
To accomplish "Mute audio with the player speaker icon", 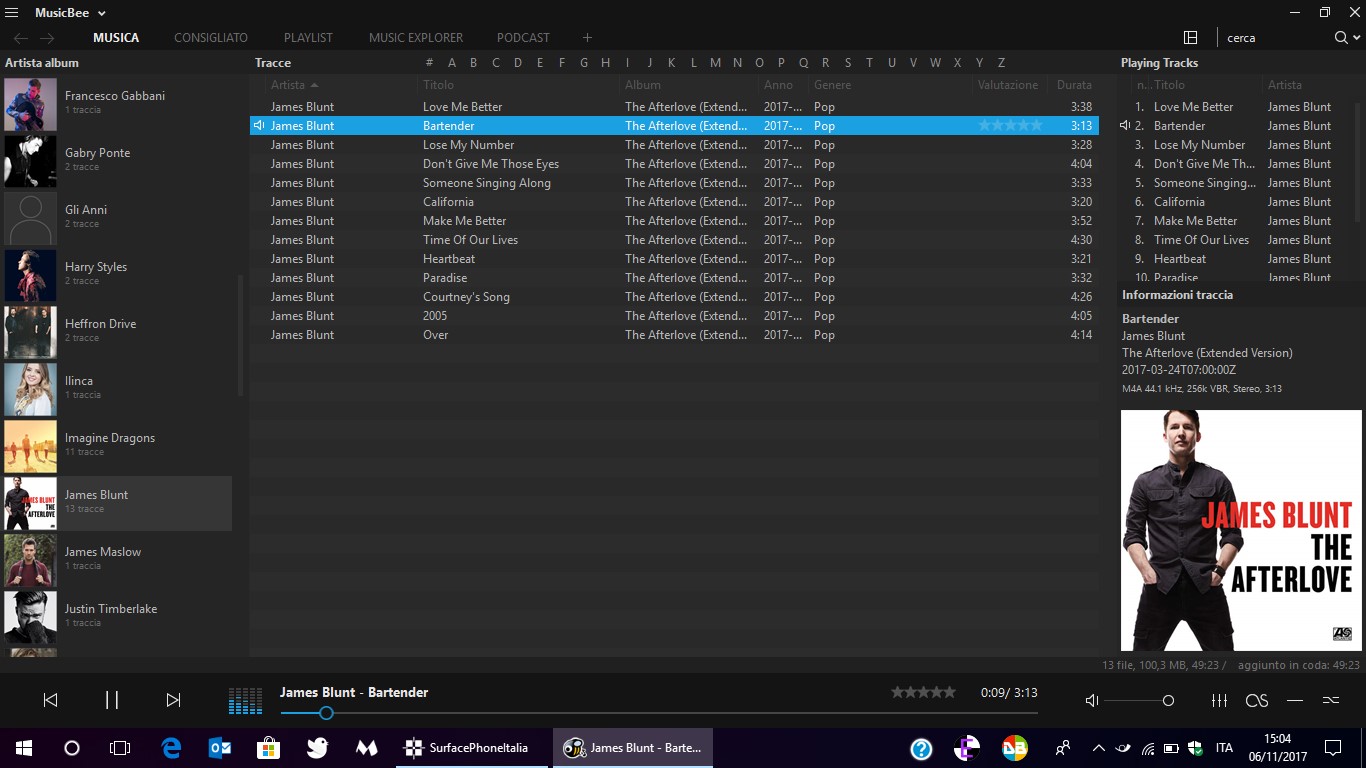I will pyautogui.click(x=1092, y=701).
